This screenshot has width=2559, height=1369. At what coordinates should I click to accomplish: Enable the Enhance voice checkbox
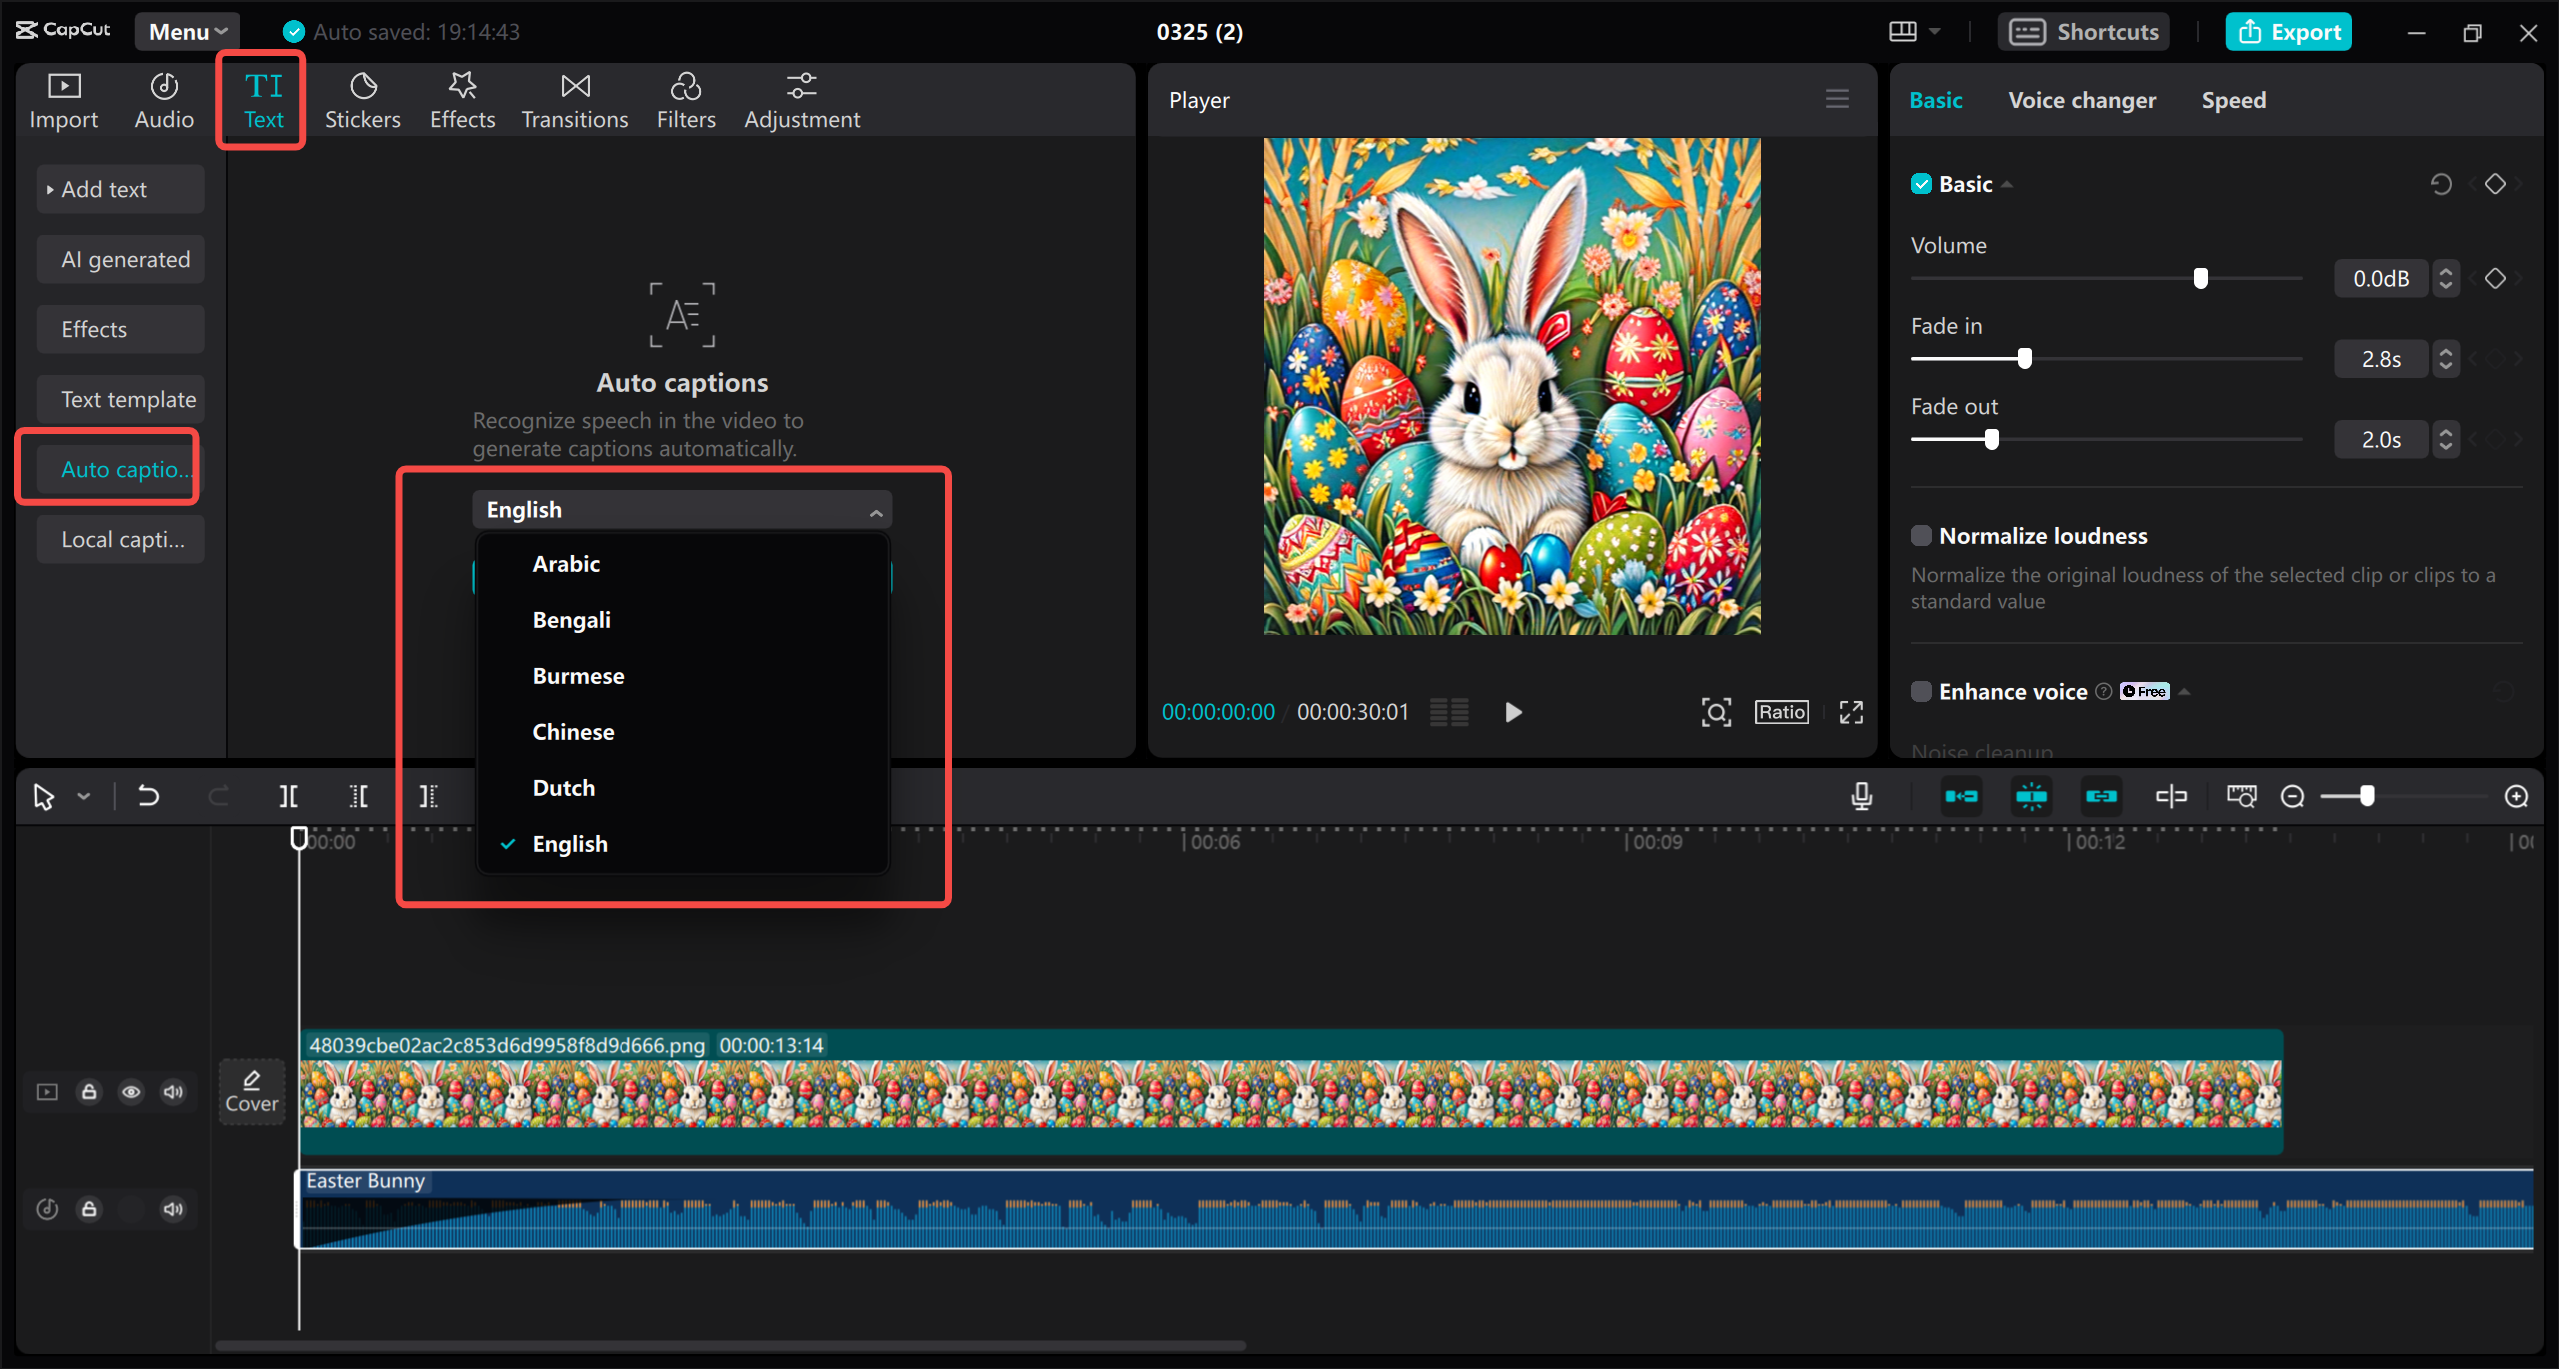1921,692
